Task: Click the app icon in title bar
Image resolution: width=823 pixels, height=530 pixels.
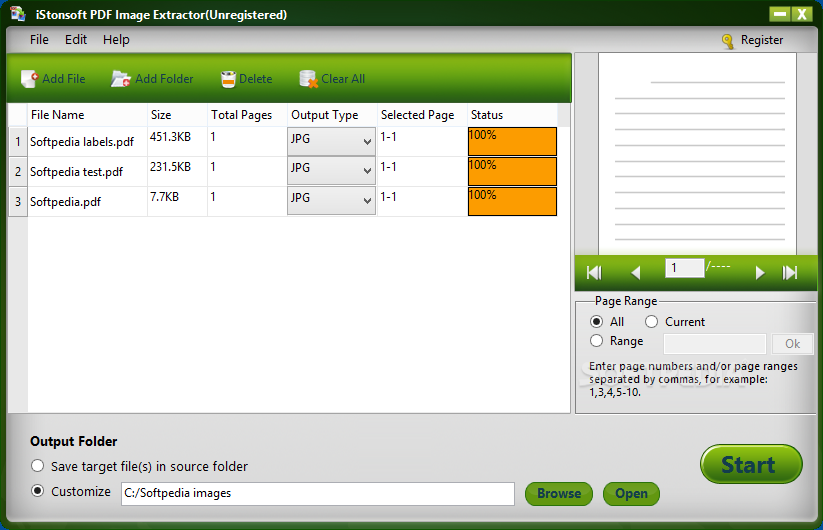Action: coord(17,14)
